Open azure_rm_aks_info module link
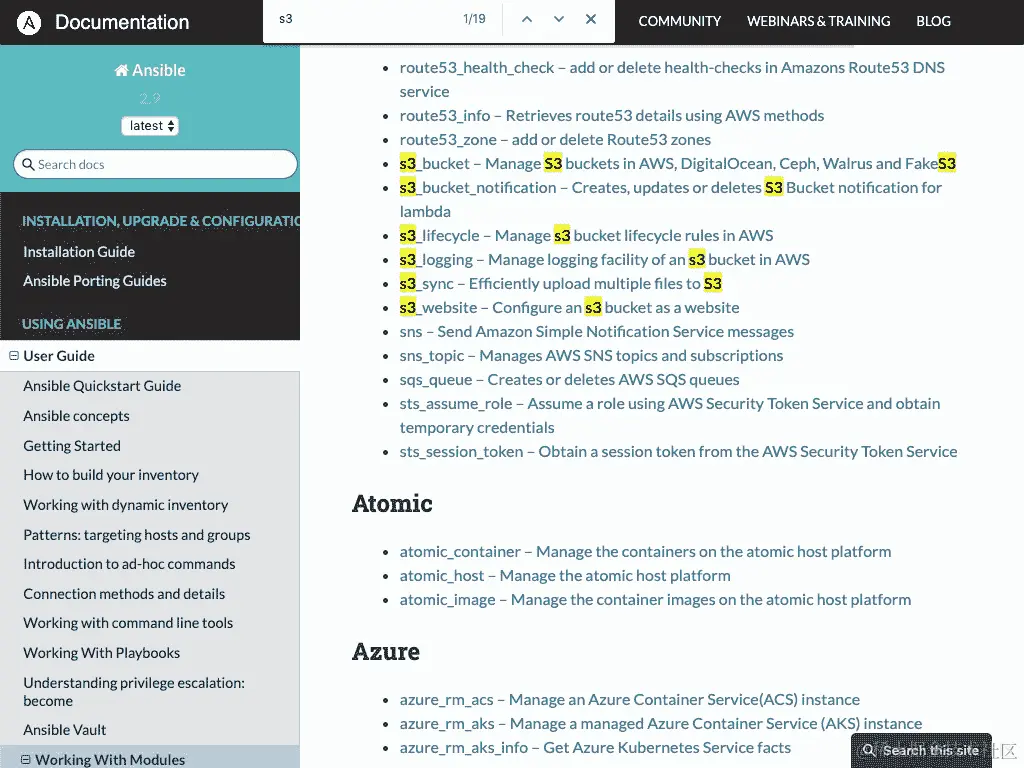This screenshot has width=1024, height=768. (595, 748)
